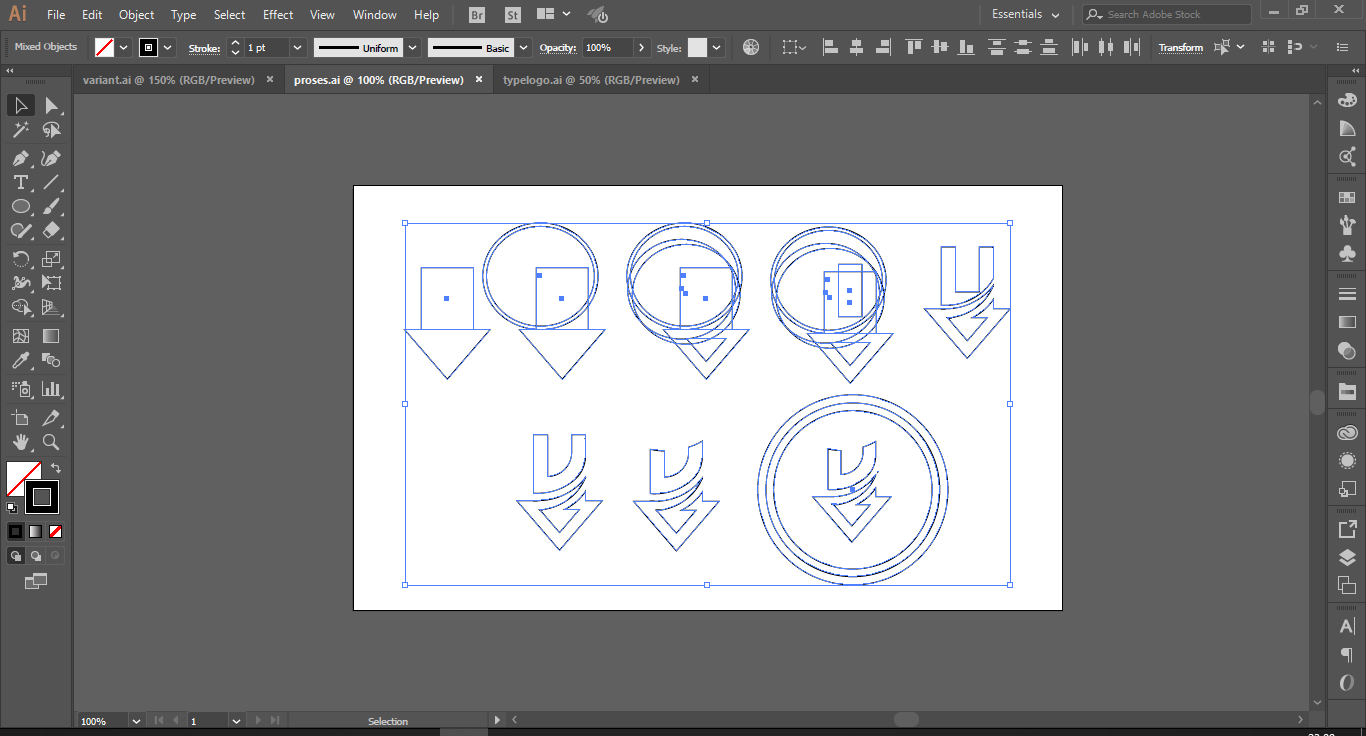
Task: Select the Line Segment tool
Action: 52,182
